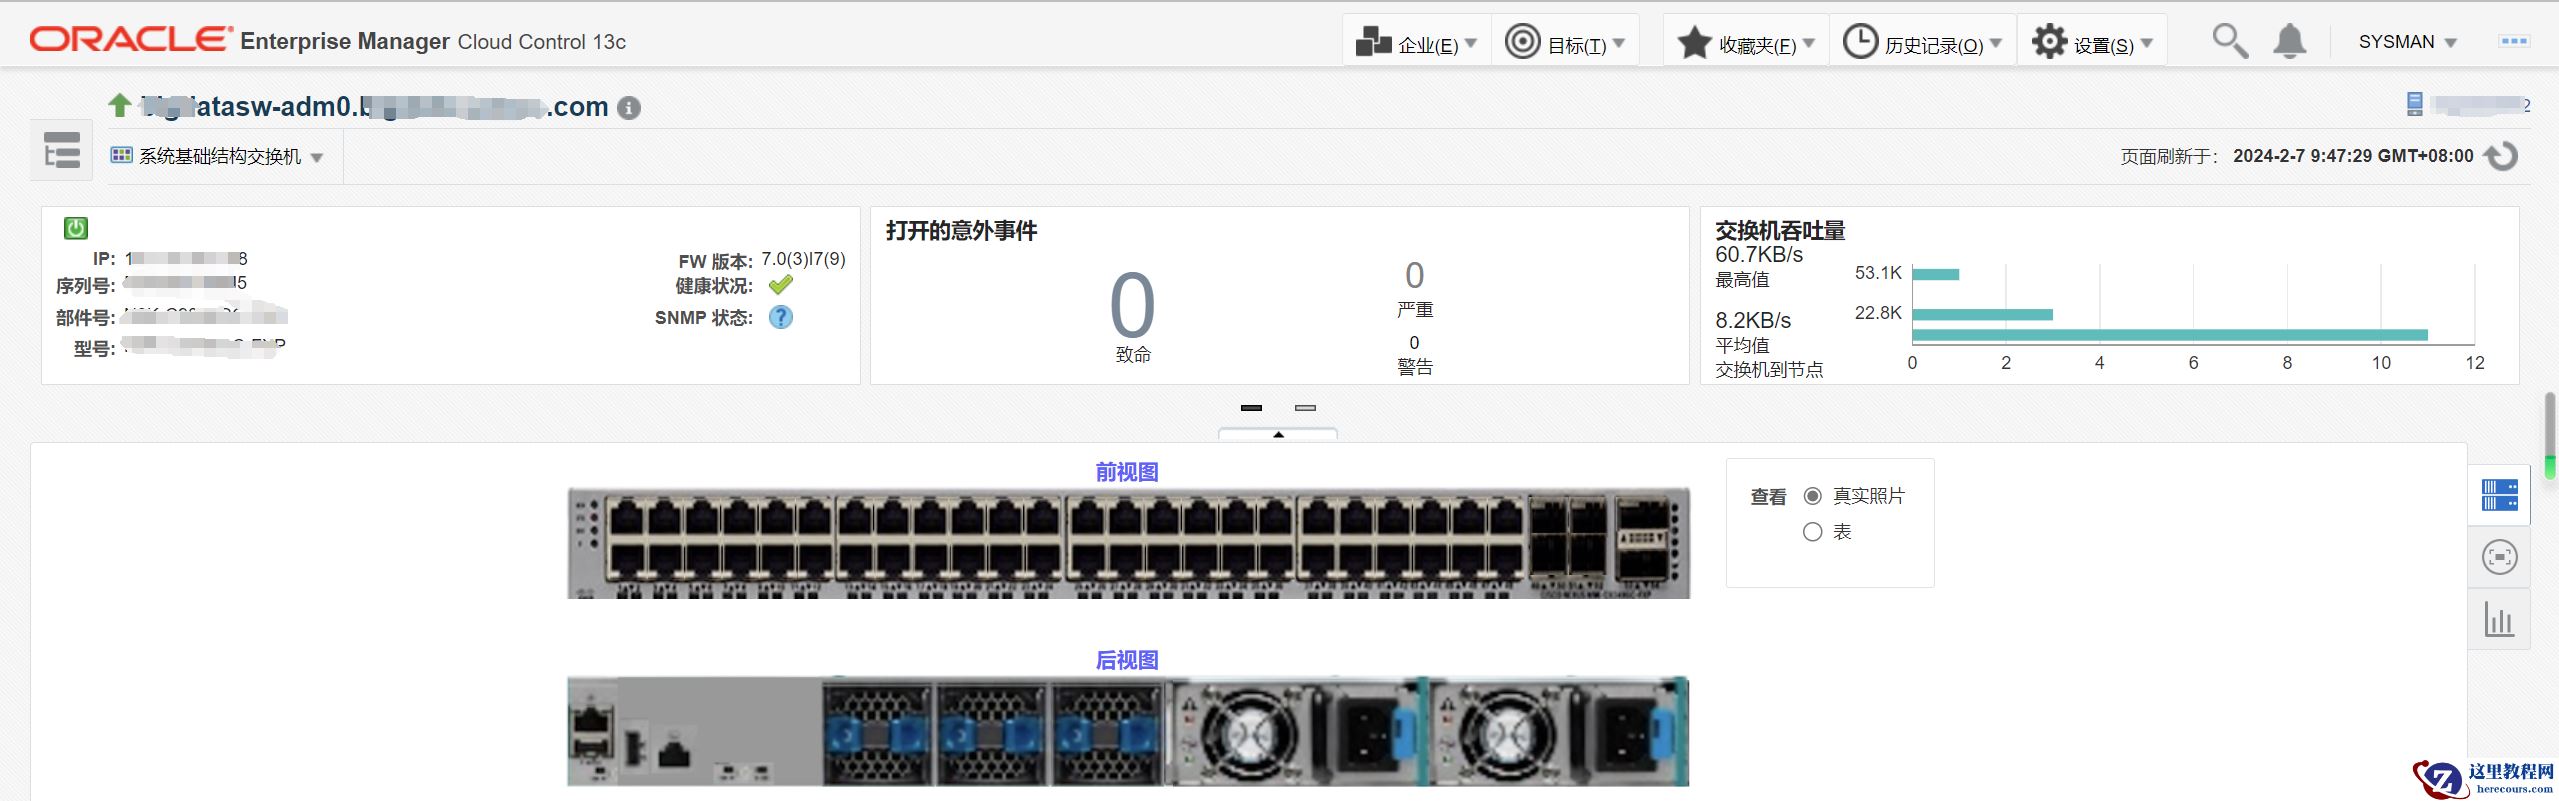Select the switch photo view side icon
This screenshot has width=2559, height=801.
(x=2499, y=495)
